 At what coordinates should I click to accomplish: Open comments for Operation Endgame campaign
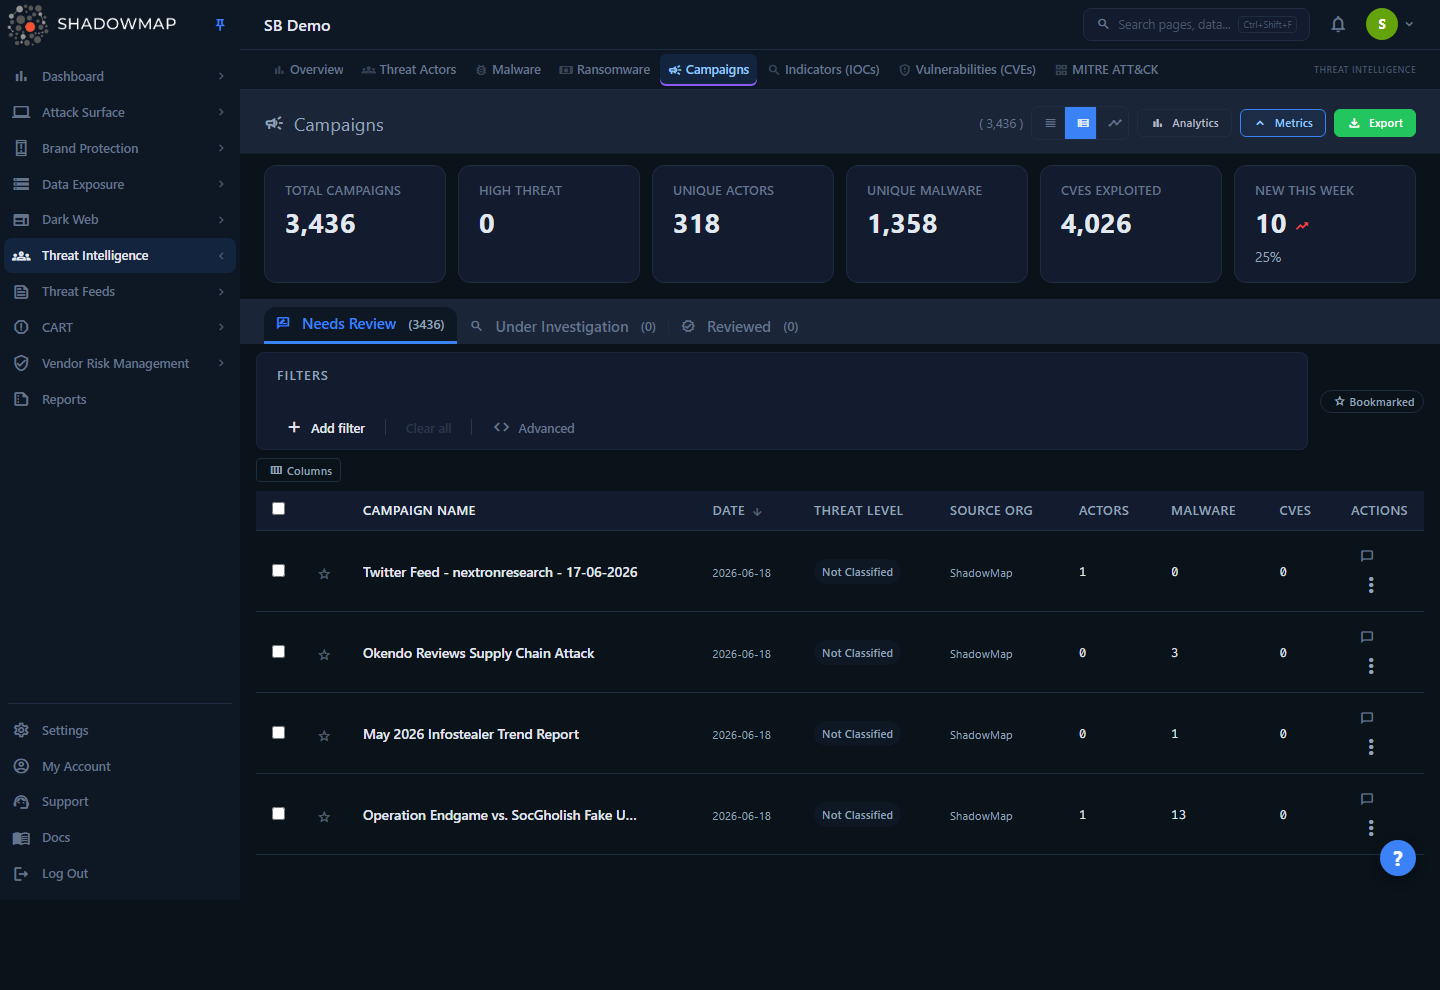pyautogui.click(x=1367, y=799)
